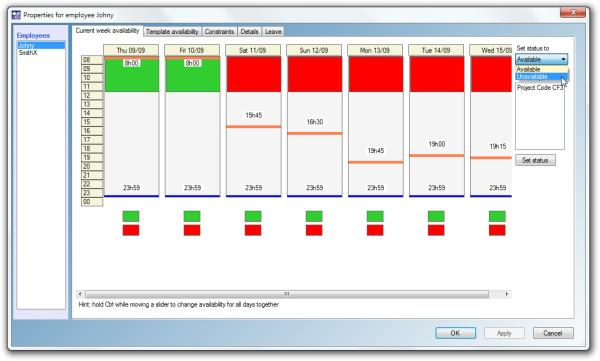Click the horizontal scrollbar thumb
The width and height of the screenshot is (600, 361).
pos(287,294)
